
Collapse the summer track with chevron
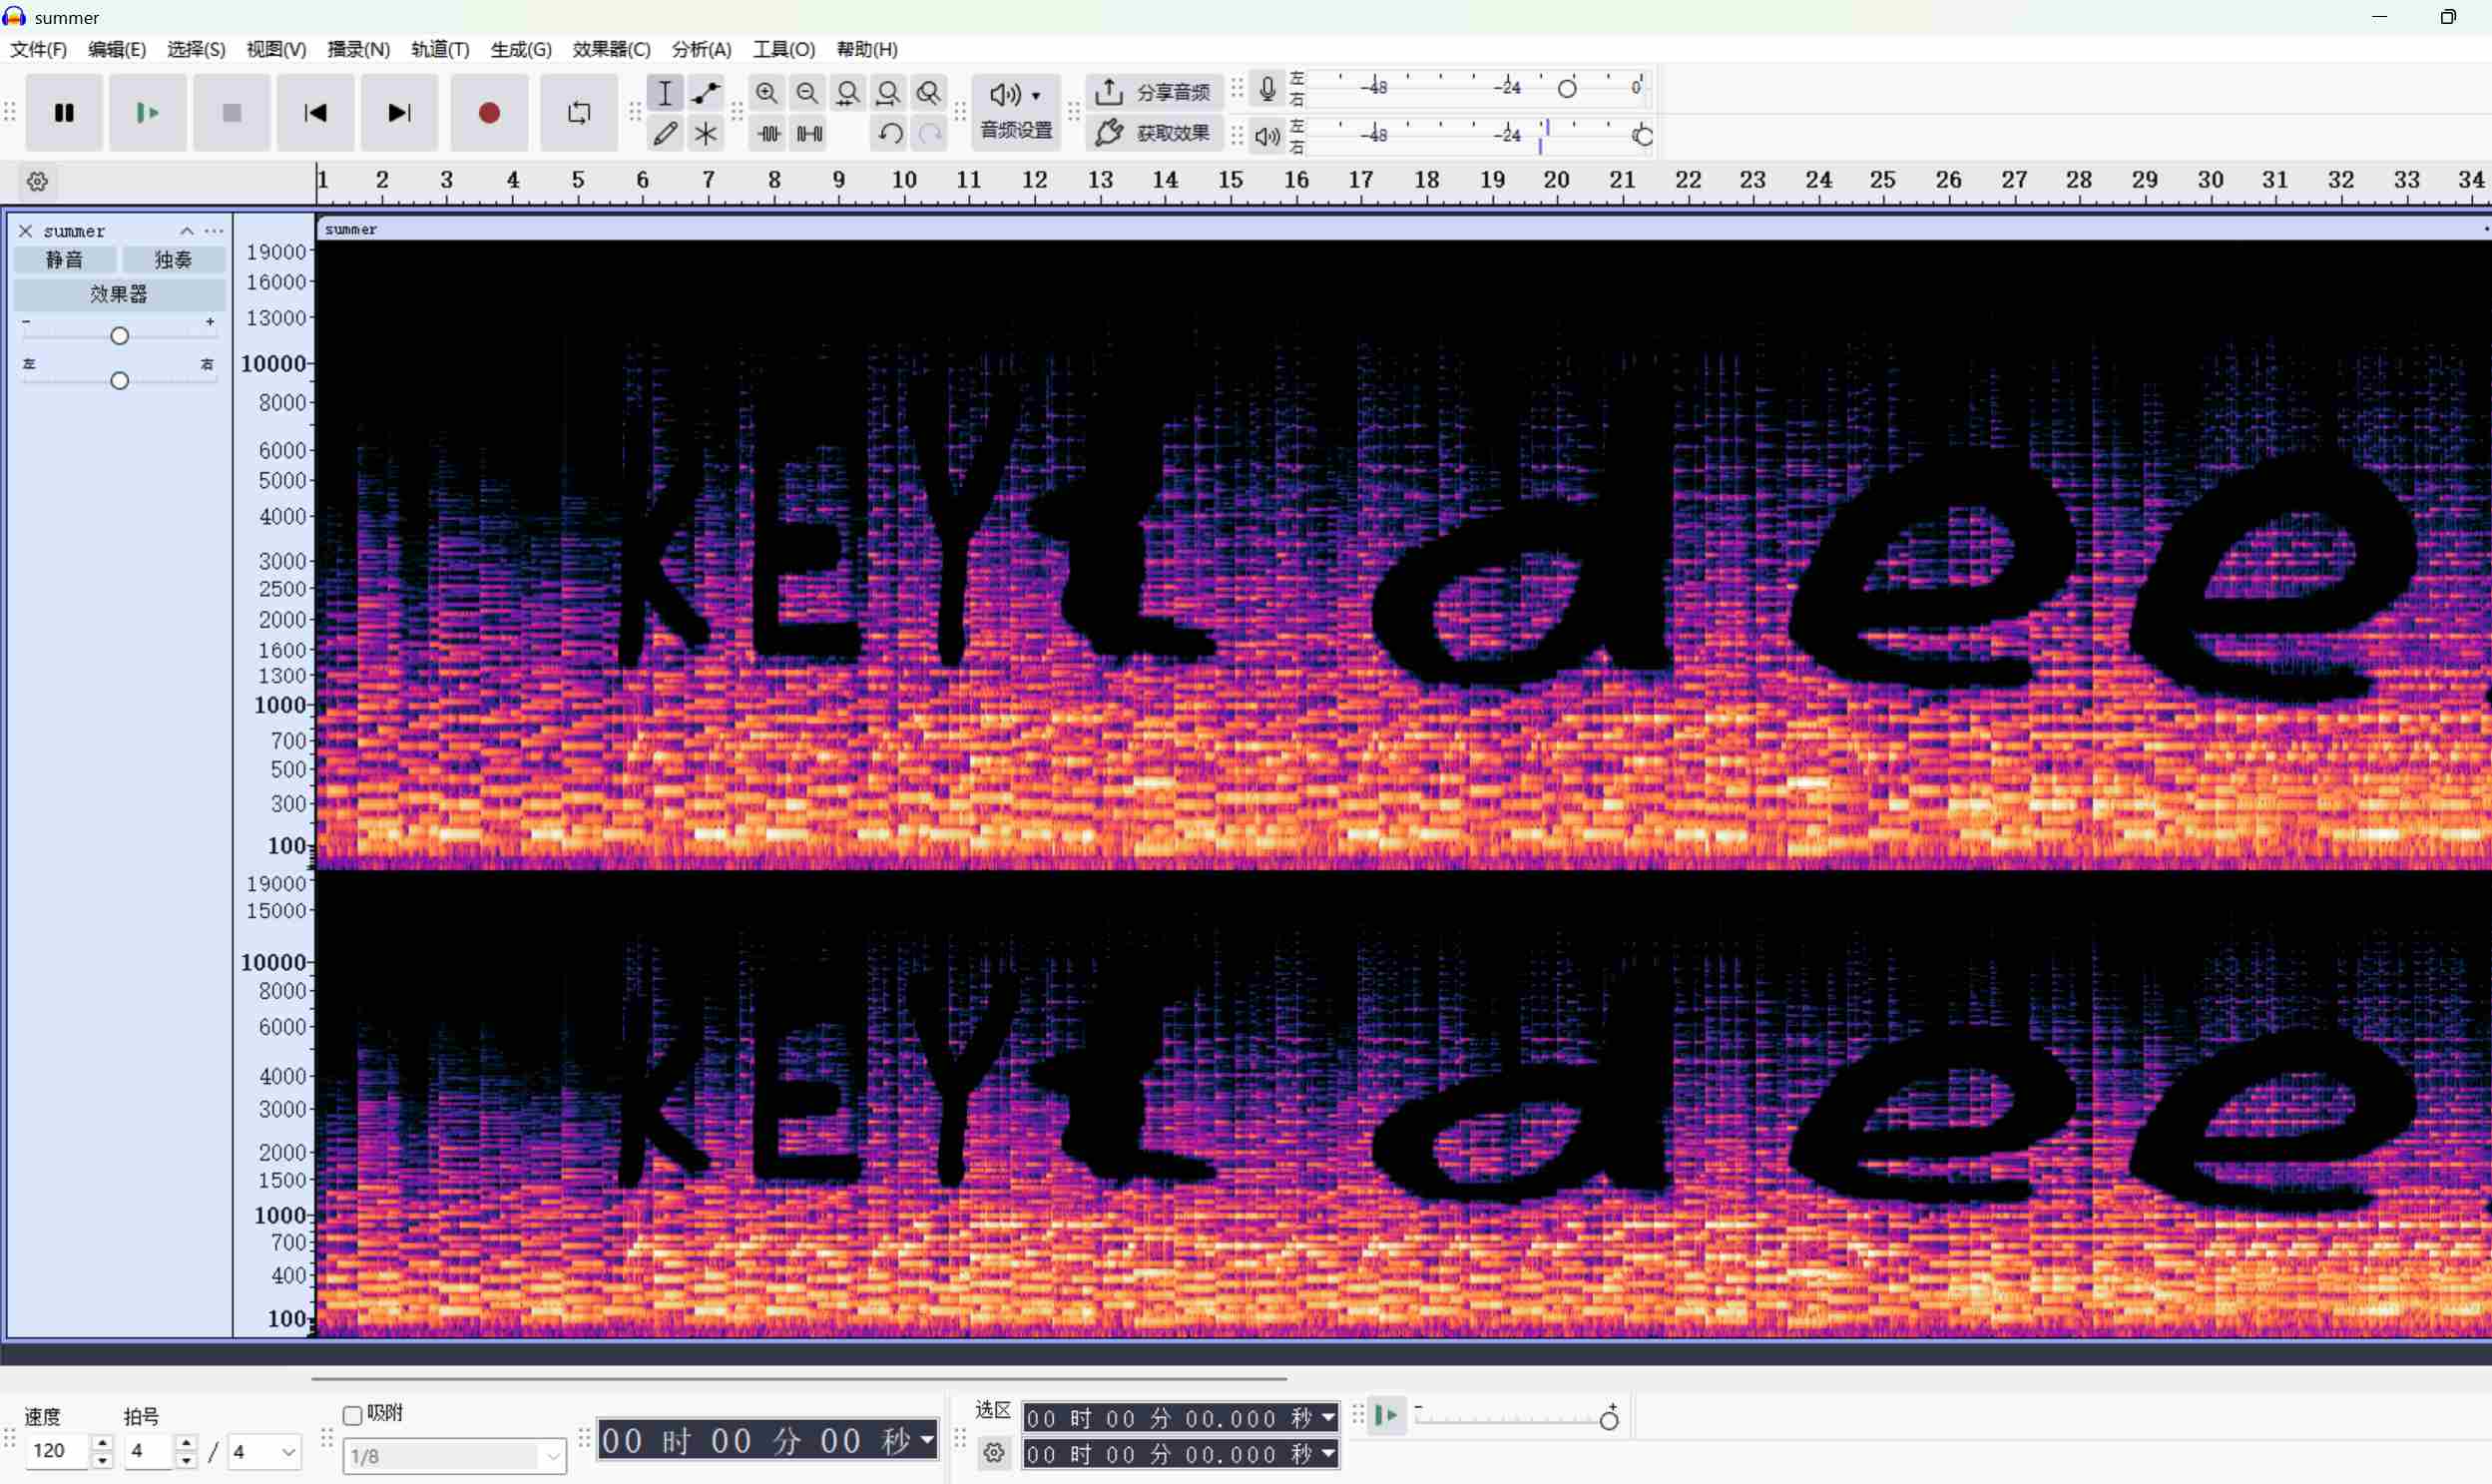click(187, 231)
